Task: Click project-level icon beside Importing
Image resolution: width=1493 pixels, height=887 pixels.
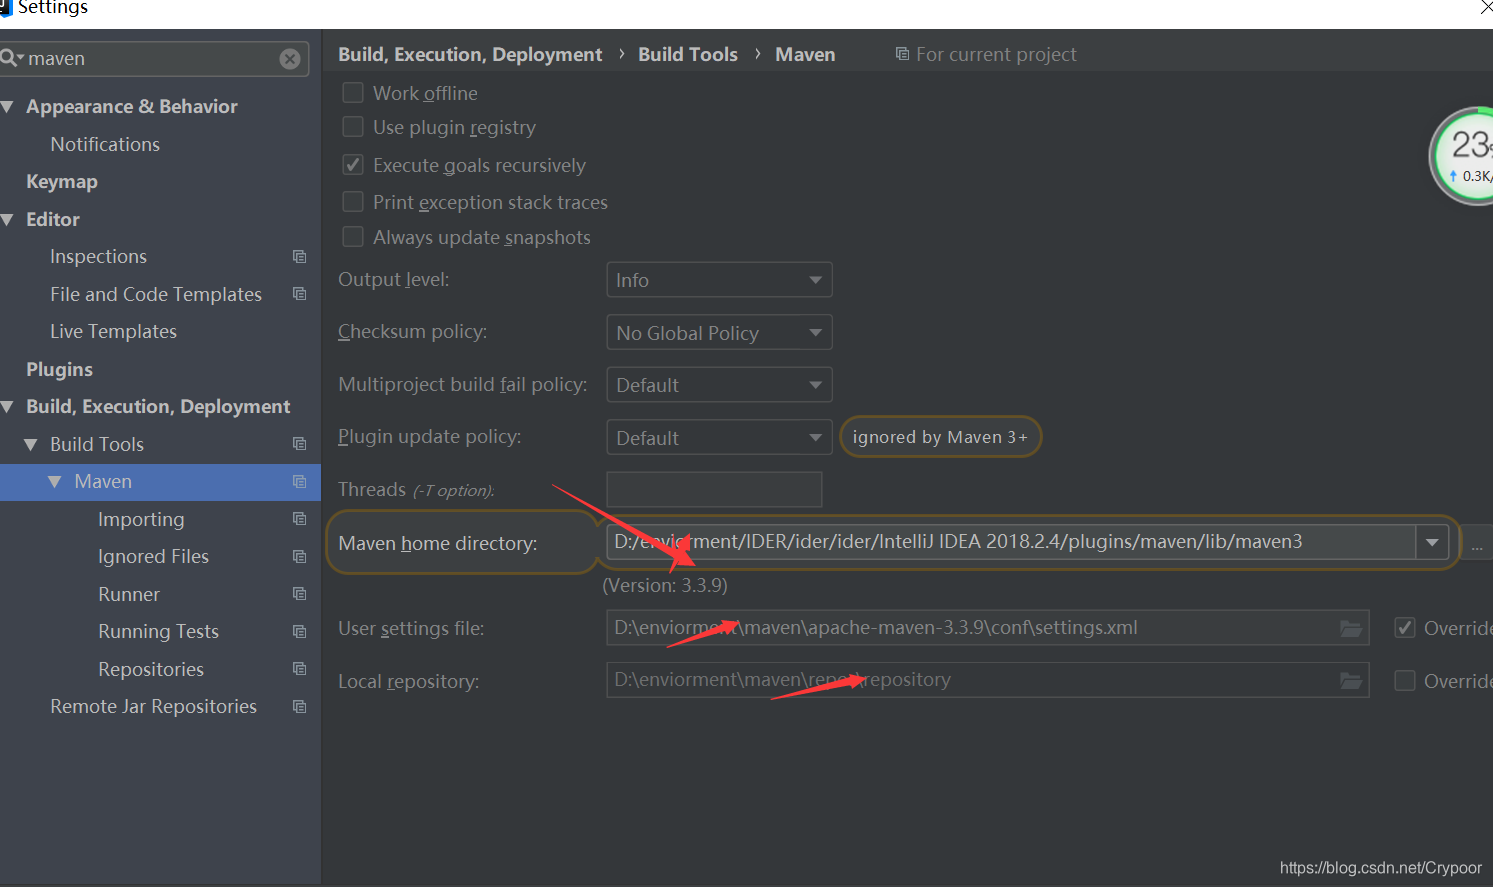Action: pos(299,519)
